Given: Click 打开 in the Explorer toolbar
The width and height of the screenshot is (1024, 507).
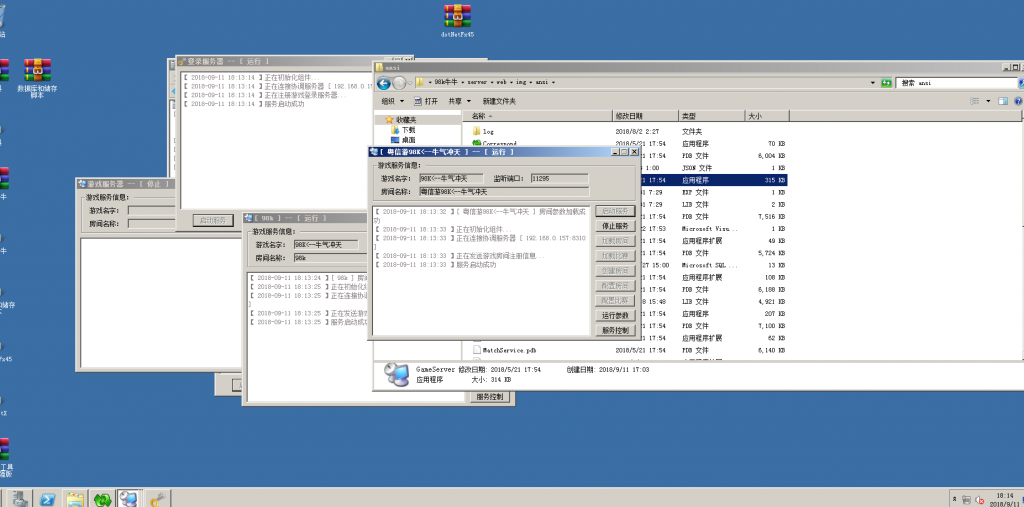Looking at the screenshot, I should [x=426, y=101].
